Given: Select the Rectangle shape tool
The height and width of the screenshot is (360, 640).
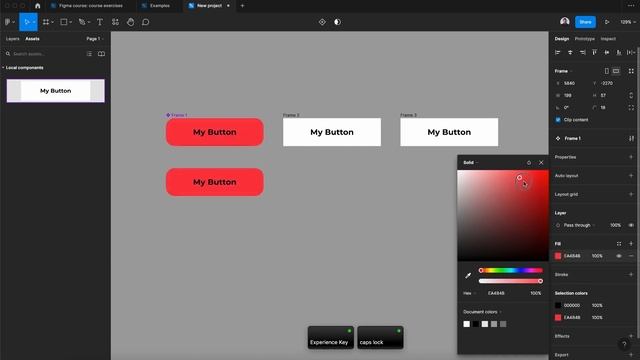Looking at the screenshot, I should click(x=64, y=22).
